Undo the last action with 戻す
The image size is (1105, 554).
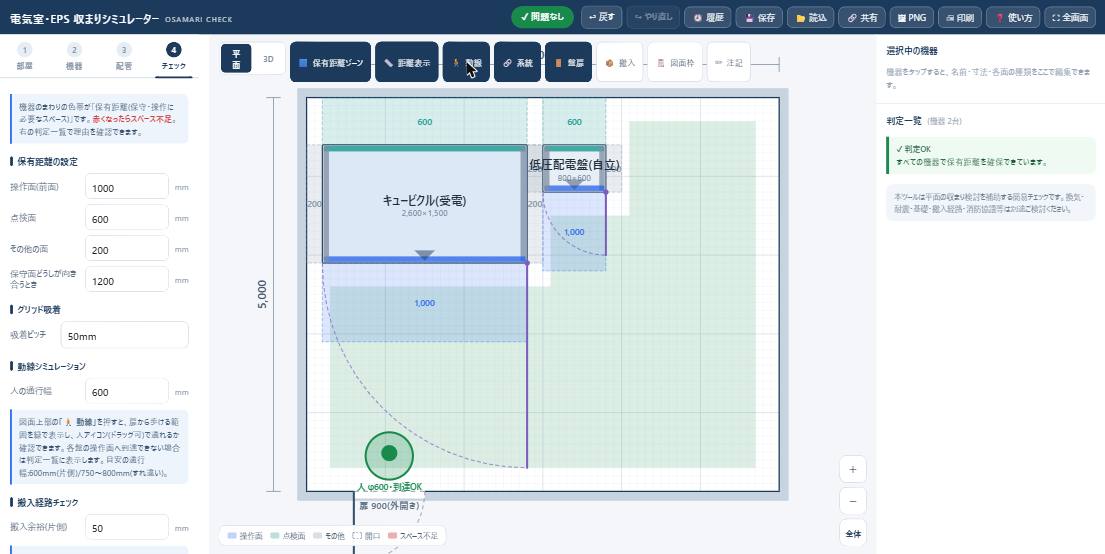pos(601,18)
